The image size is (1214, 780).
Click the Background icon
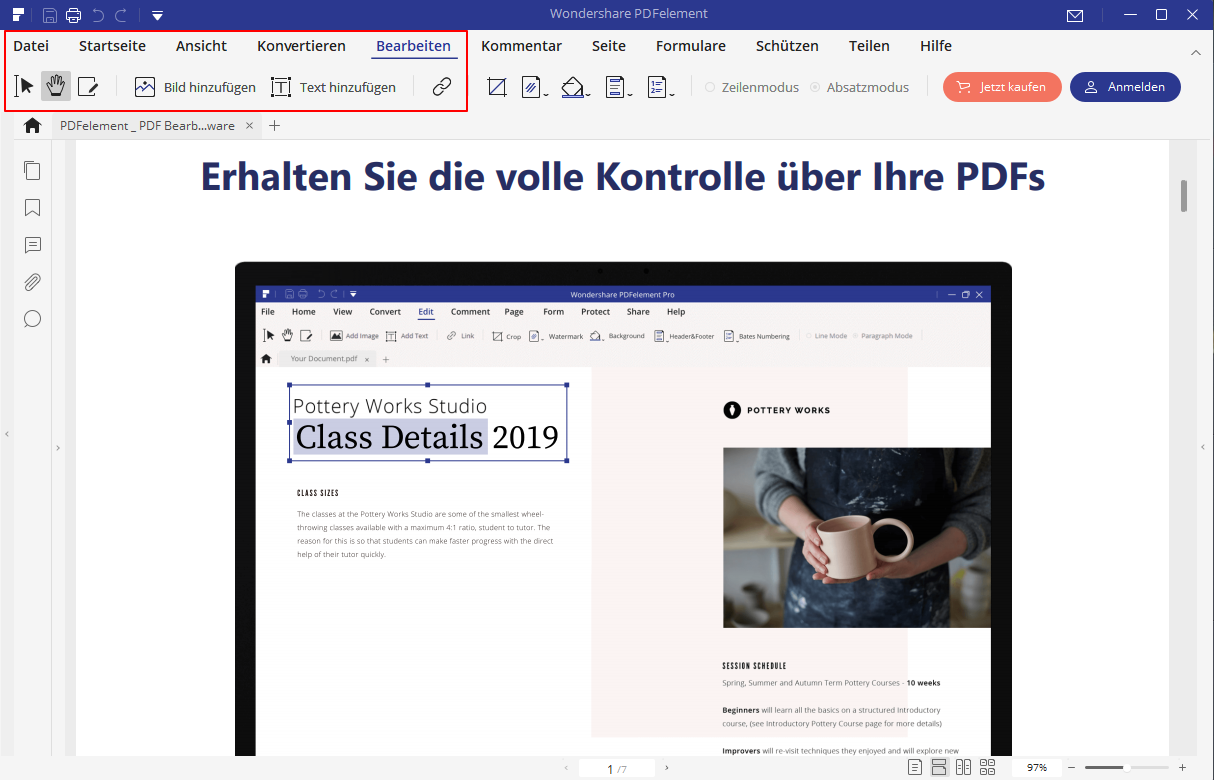point(572,87)
